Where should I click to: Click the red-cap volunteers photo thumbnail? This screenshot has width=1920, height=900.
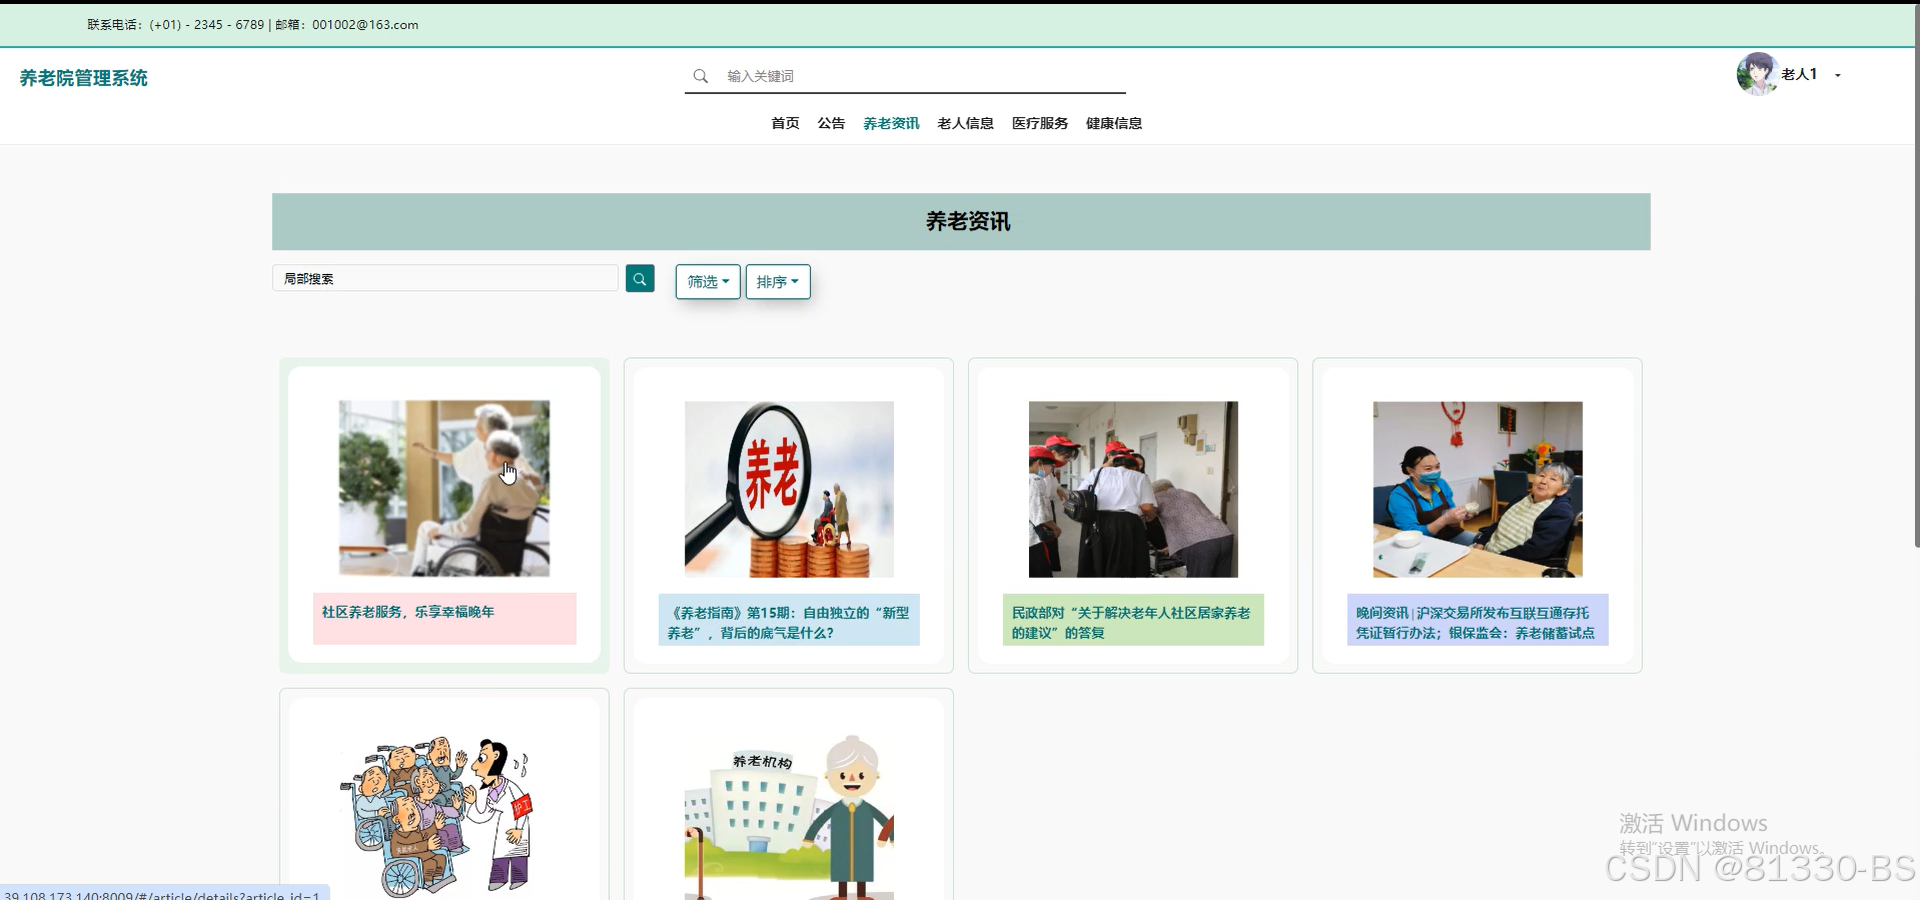[x=1133, y=489]
